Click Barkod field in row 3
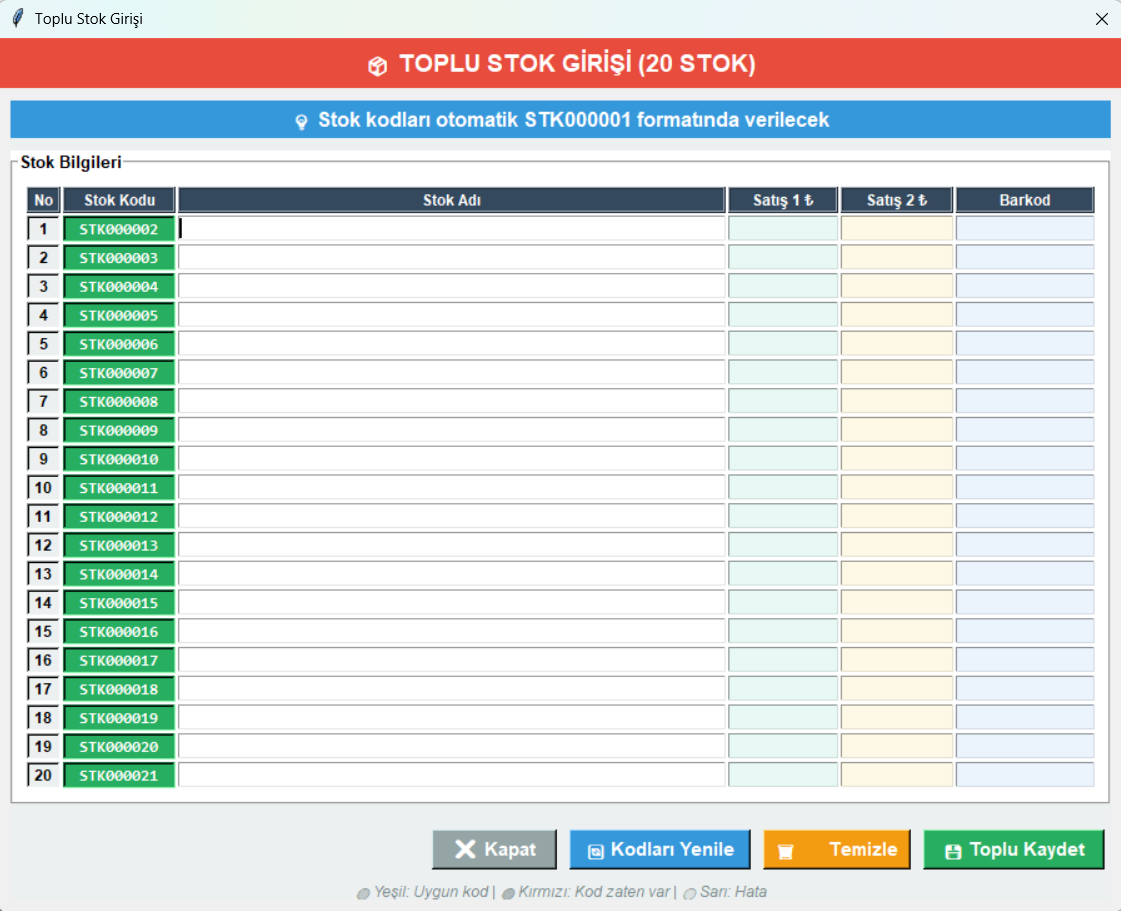 point(1024,287)
